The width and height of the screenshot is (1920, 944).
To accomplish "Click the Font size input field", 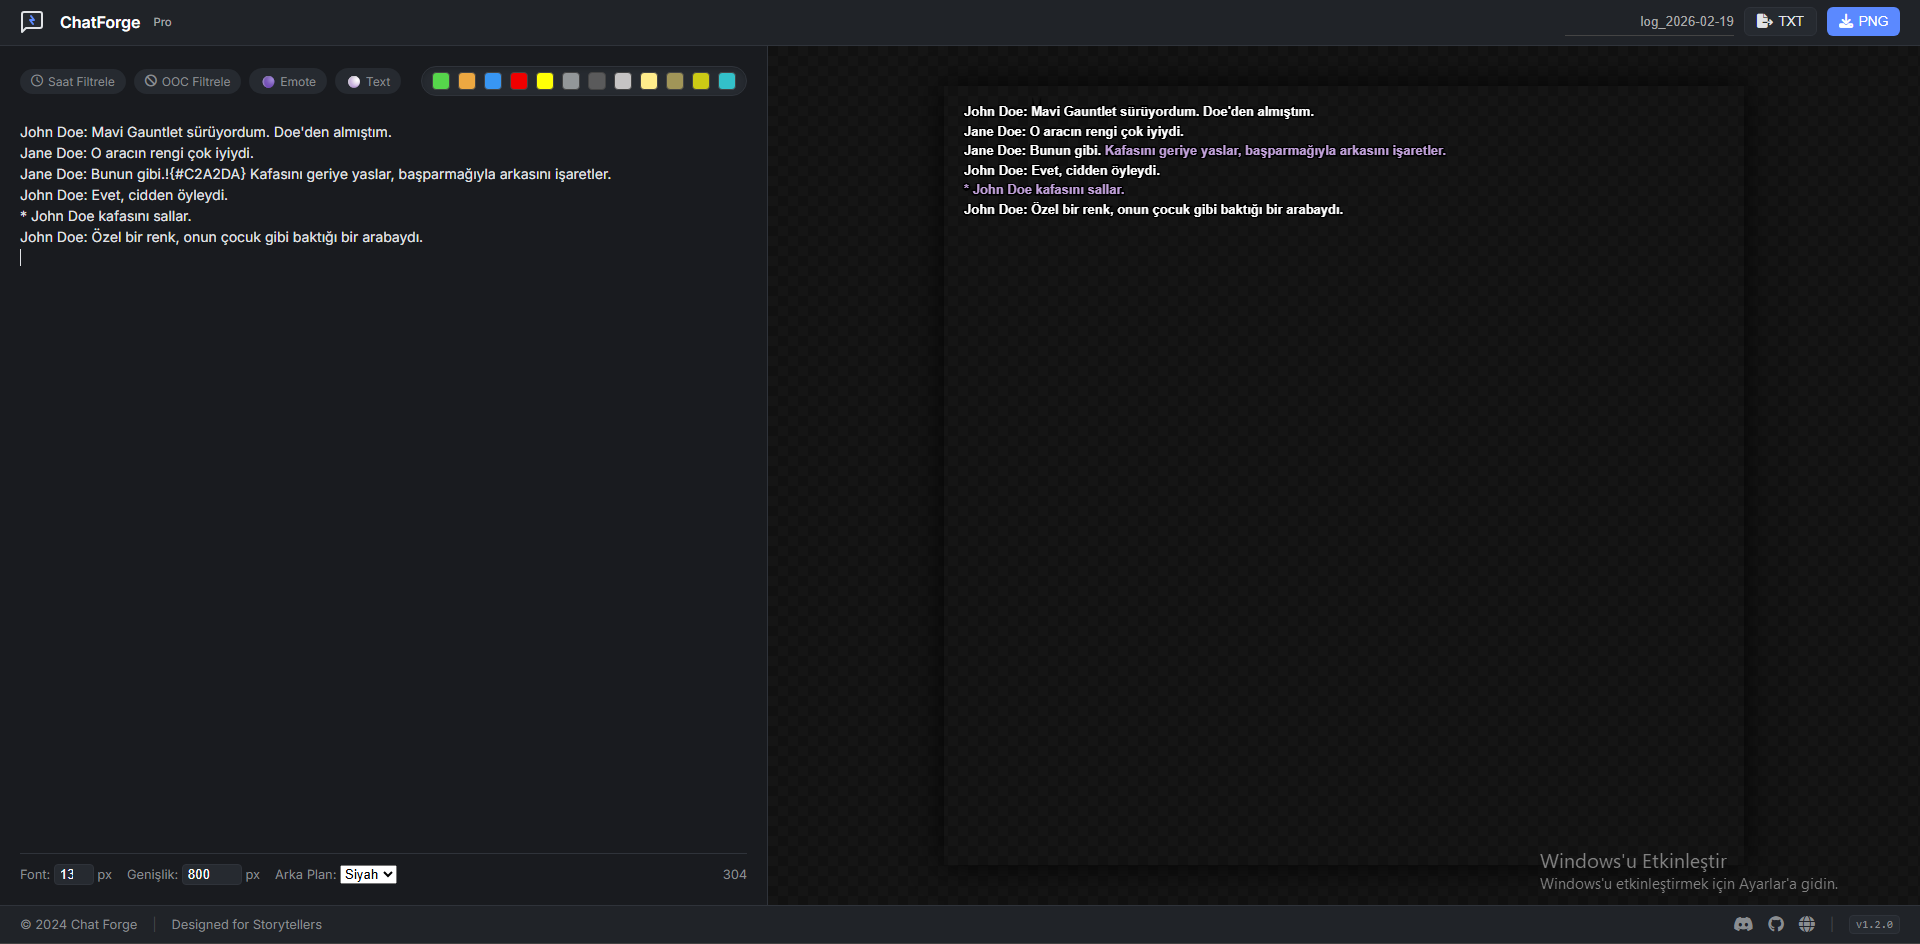I will pos(73,875).
